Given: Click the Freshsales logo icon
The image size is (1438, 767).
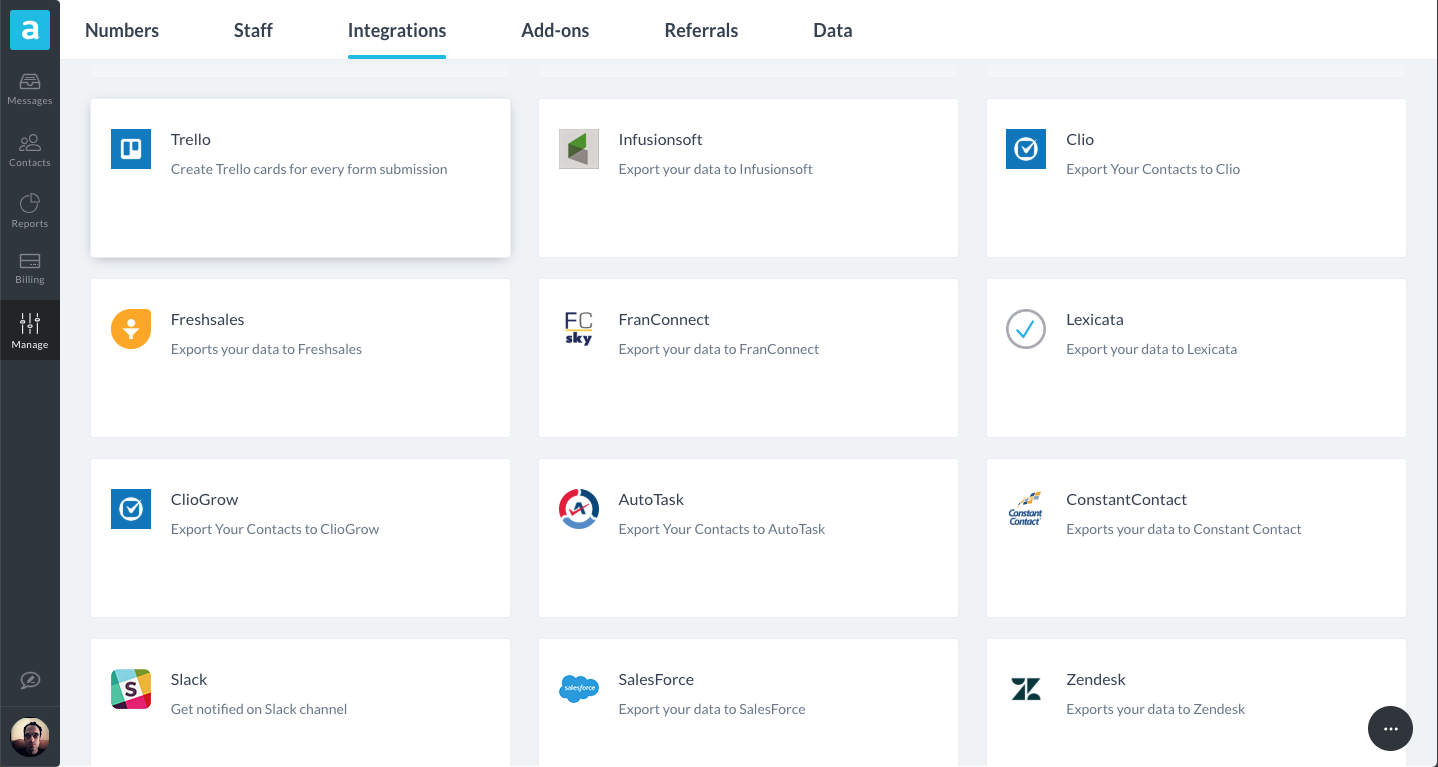Looking at the screenshot, I should pyautogui.click(x=131, y=329).
